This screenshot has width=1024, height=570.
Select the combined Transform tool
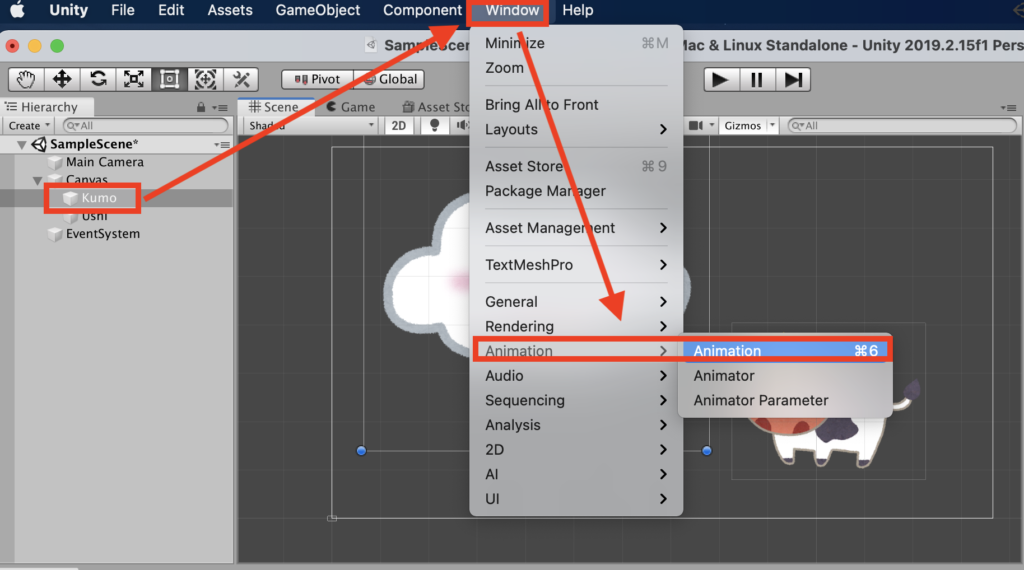pyautogui.click(x=205, y=80)
